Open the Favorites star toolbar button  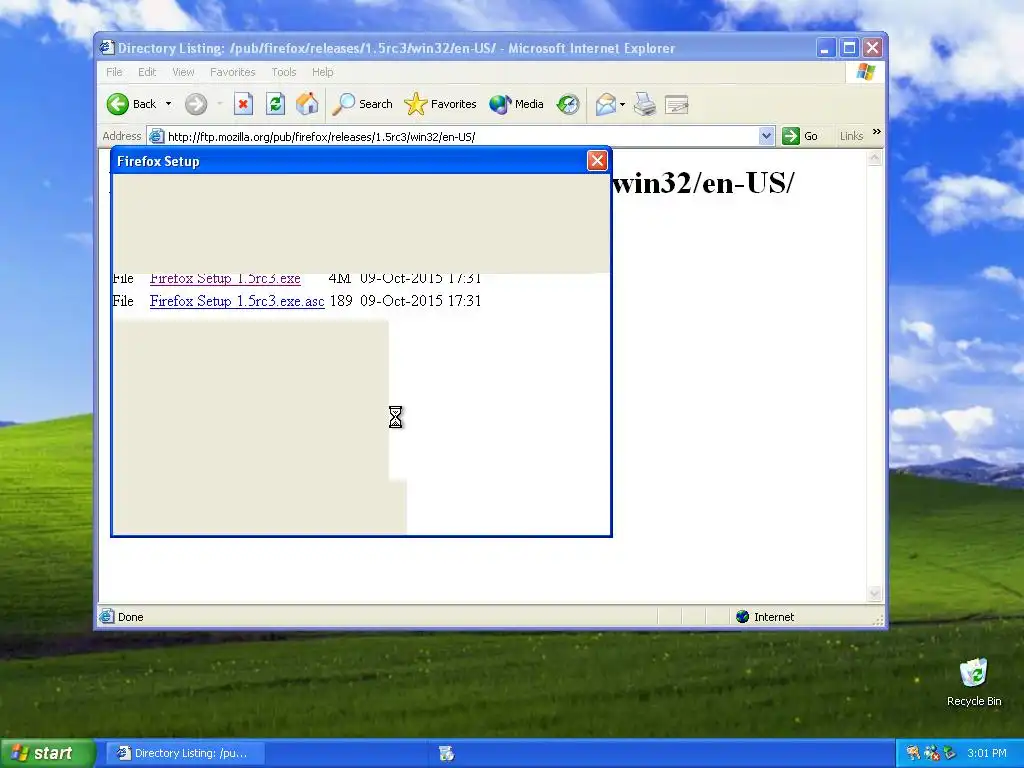[x=440, y=104]
